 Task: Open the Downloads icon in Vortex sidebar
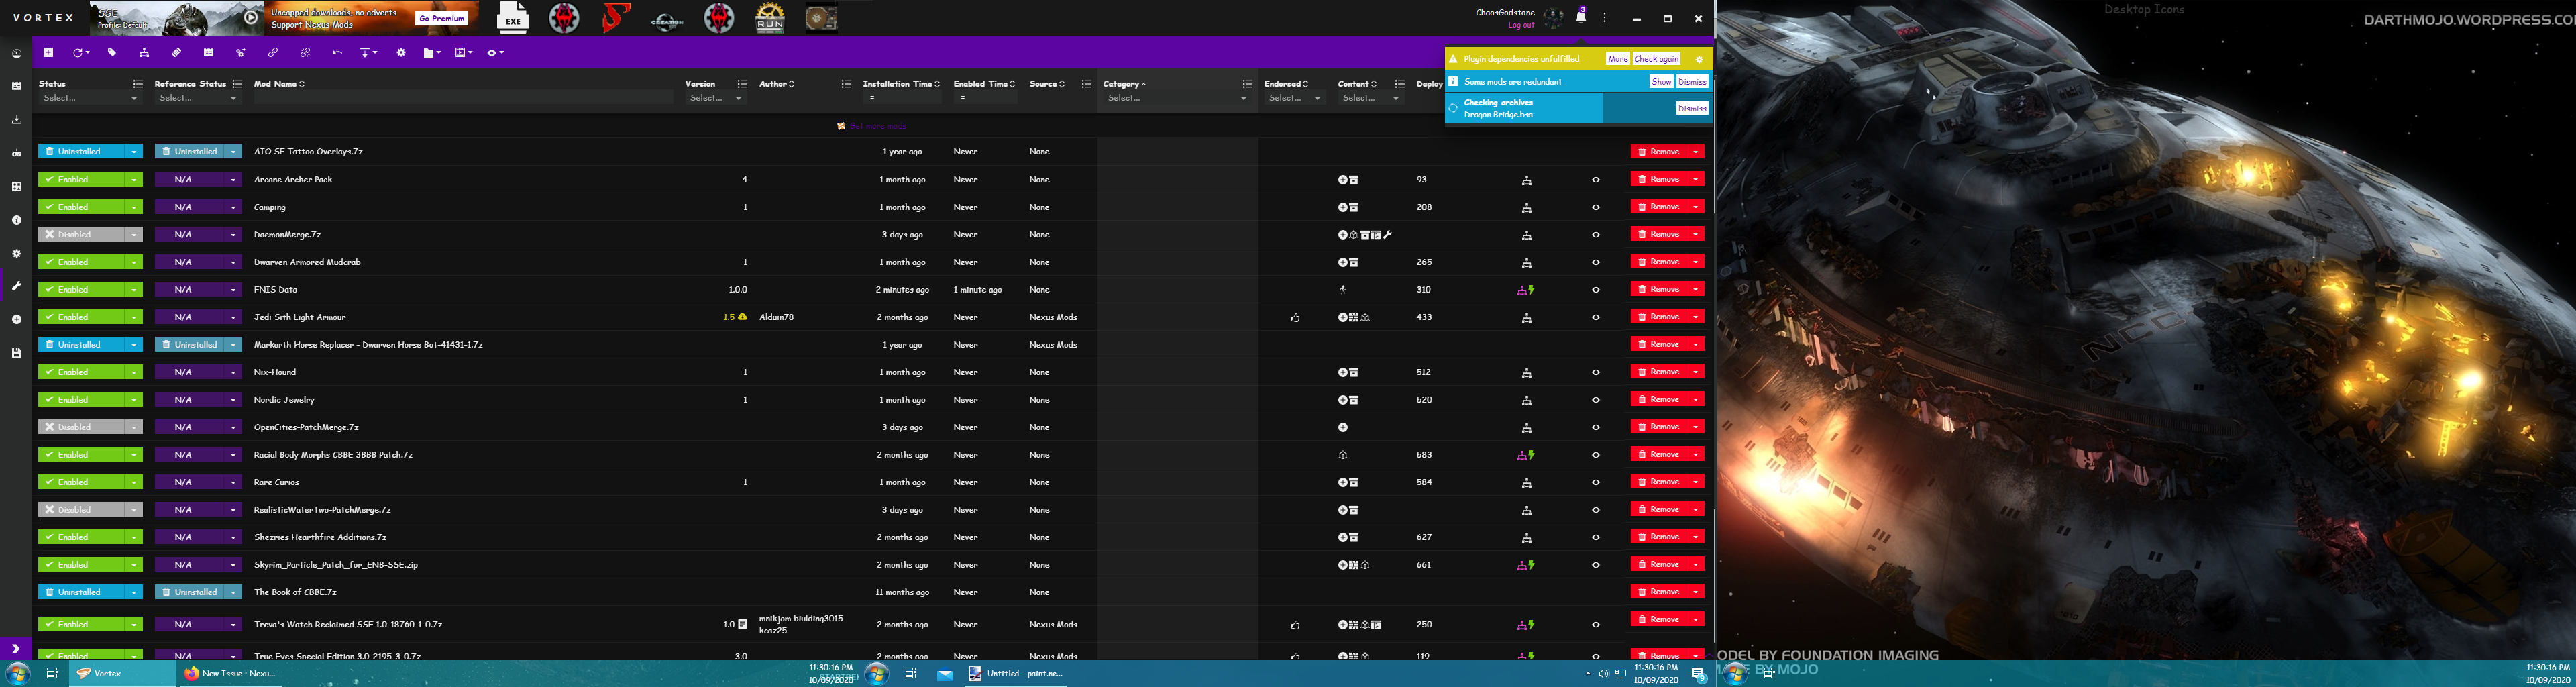16,120
